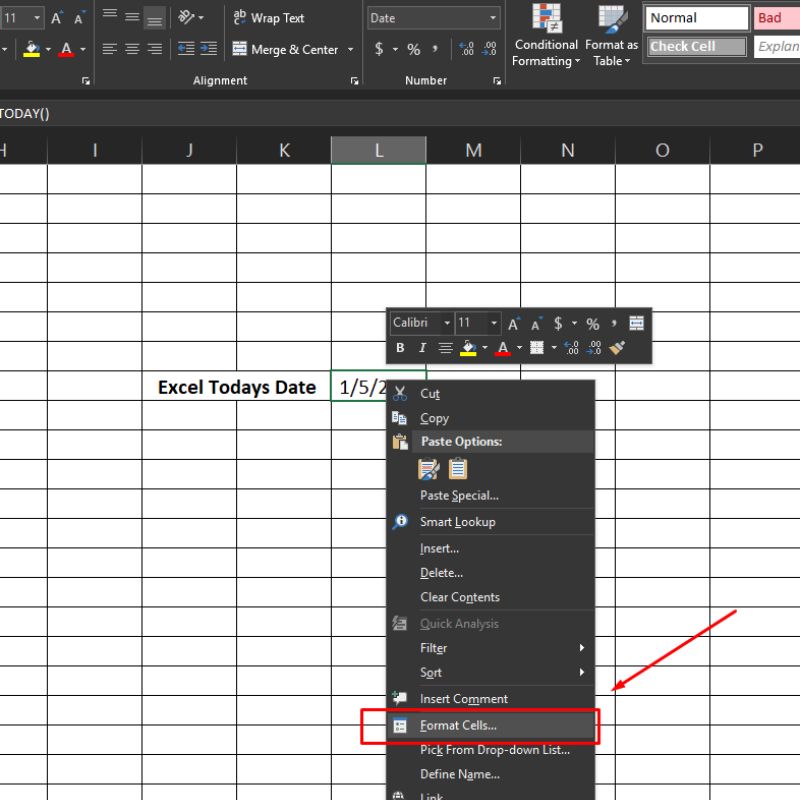Apply yellow fill color from mini toolbar
The width and height of the screenshot is (800, 800).
point(468,348)
